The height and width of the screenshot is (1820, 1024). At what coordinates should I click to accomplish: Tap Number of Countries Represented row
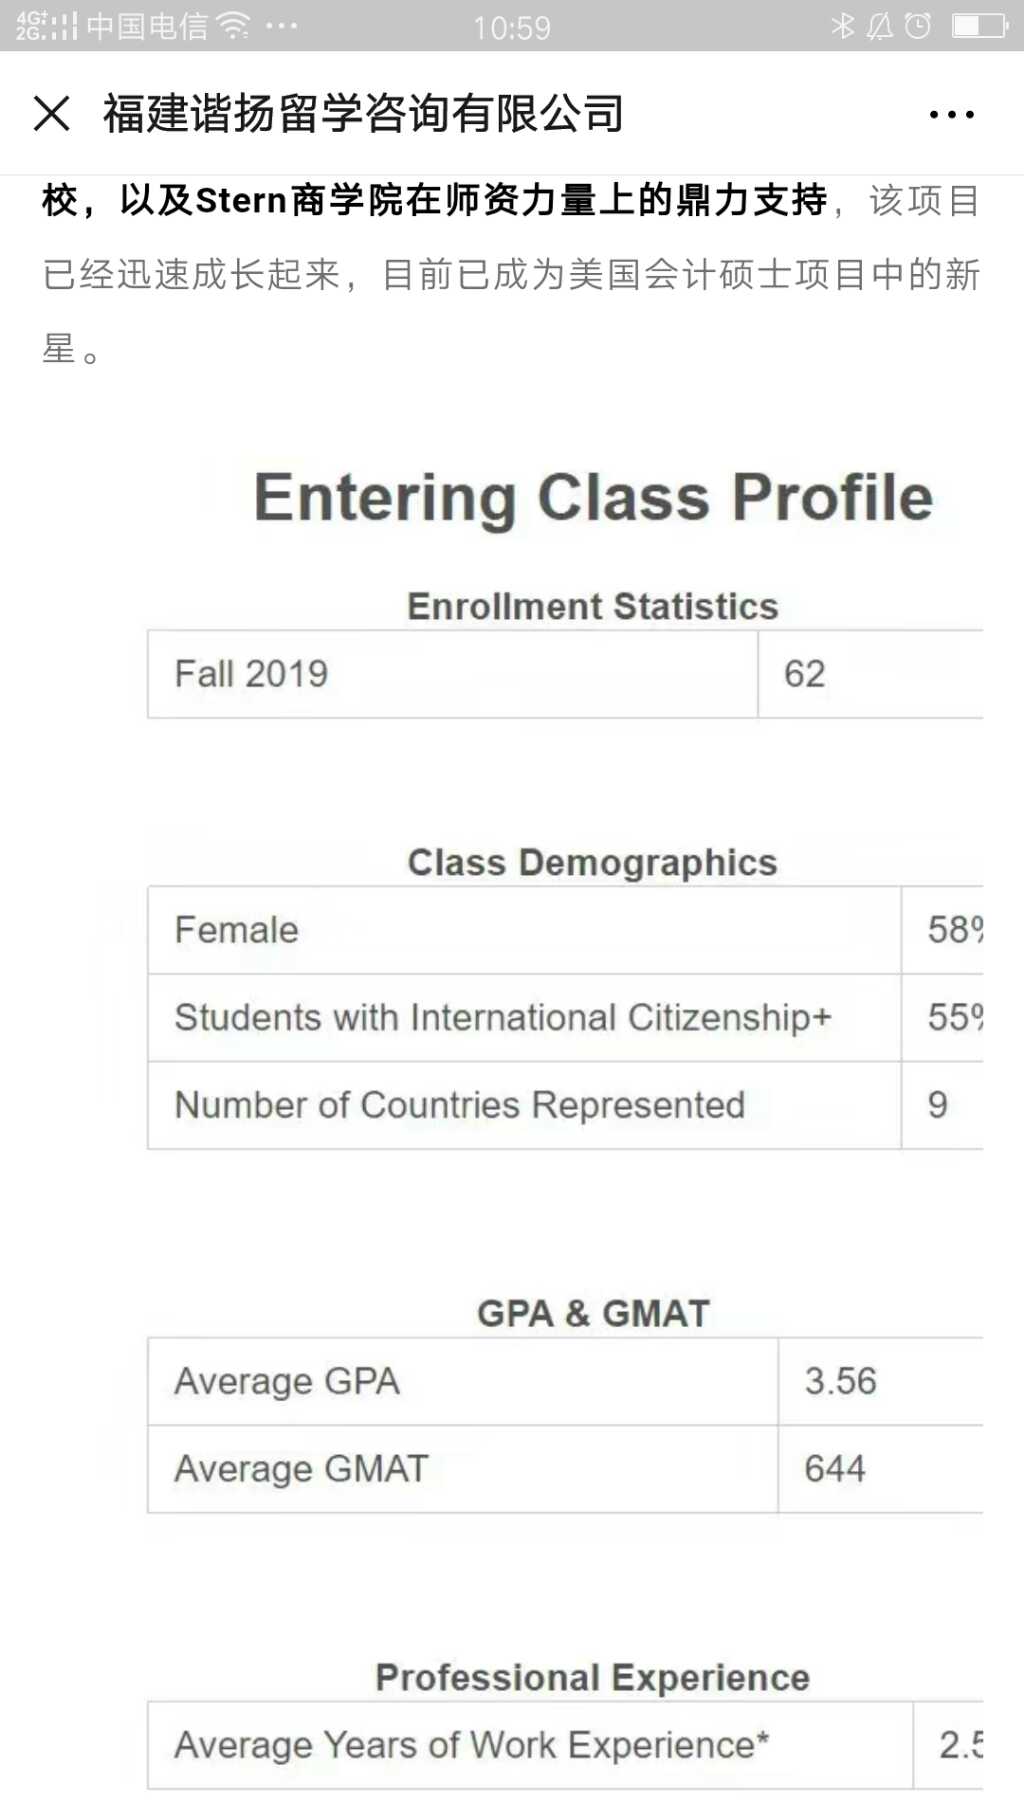[x=565, y=1105]
